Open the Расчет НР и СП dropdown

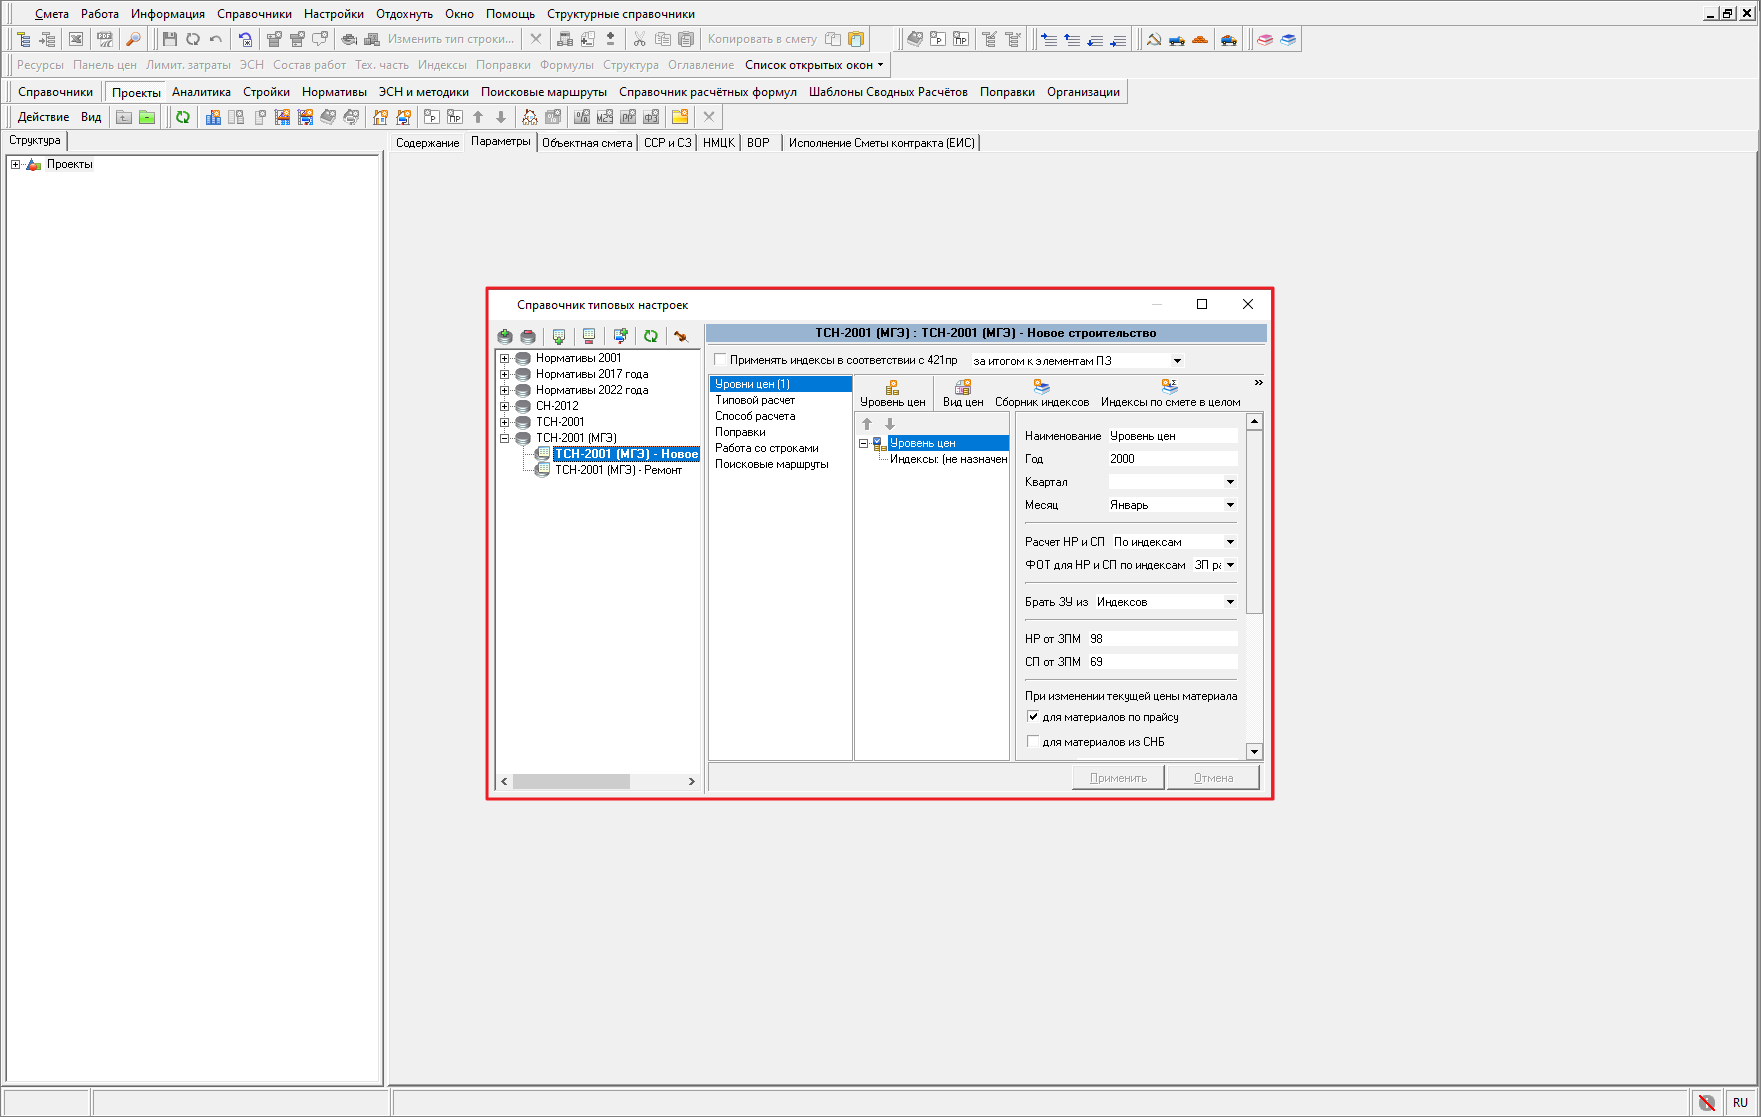pos(1230,542)
